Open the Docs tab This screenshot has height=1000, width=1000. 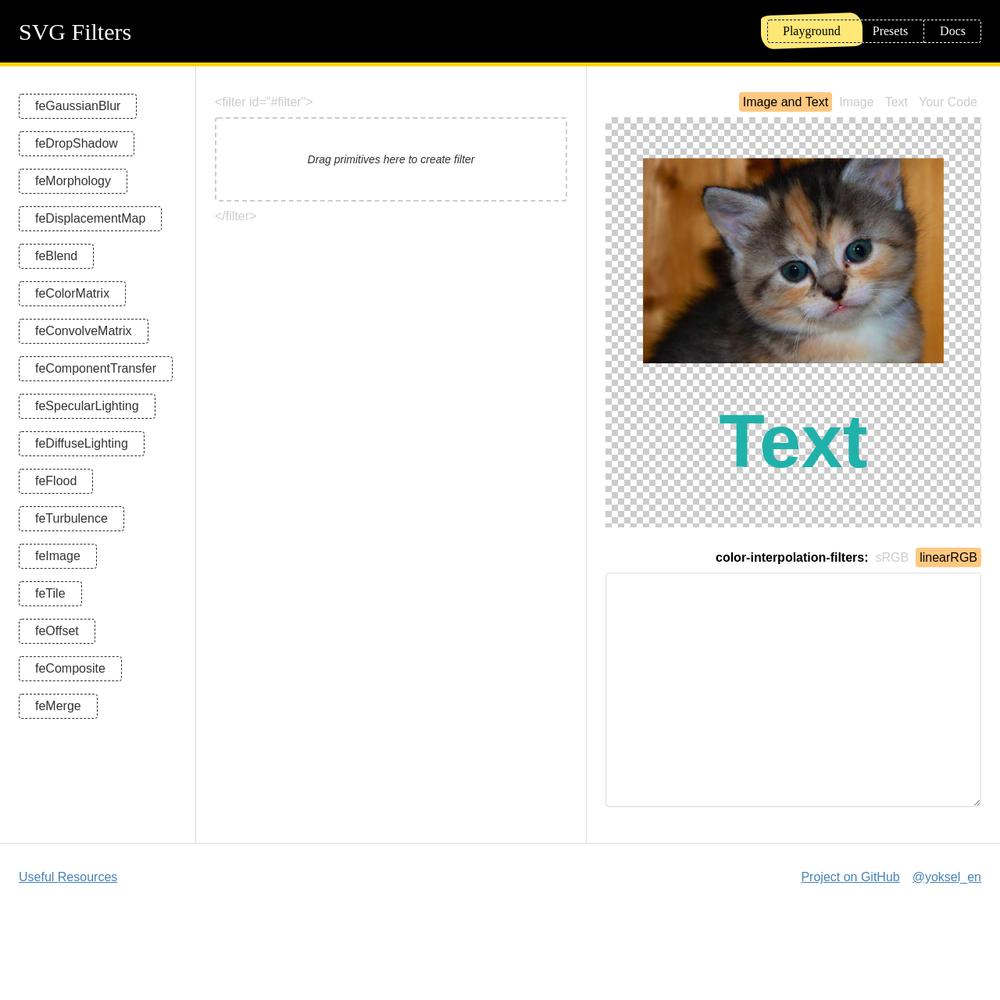click(x=952, y=31)
